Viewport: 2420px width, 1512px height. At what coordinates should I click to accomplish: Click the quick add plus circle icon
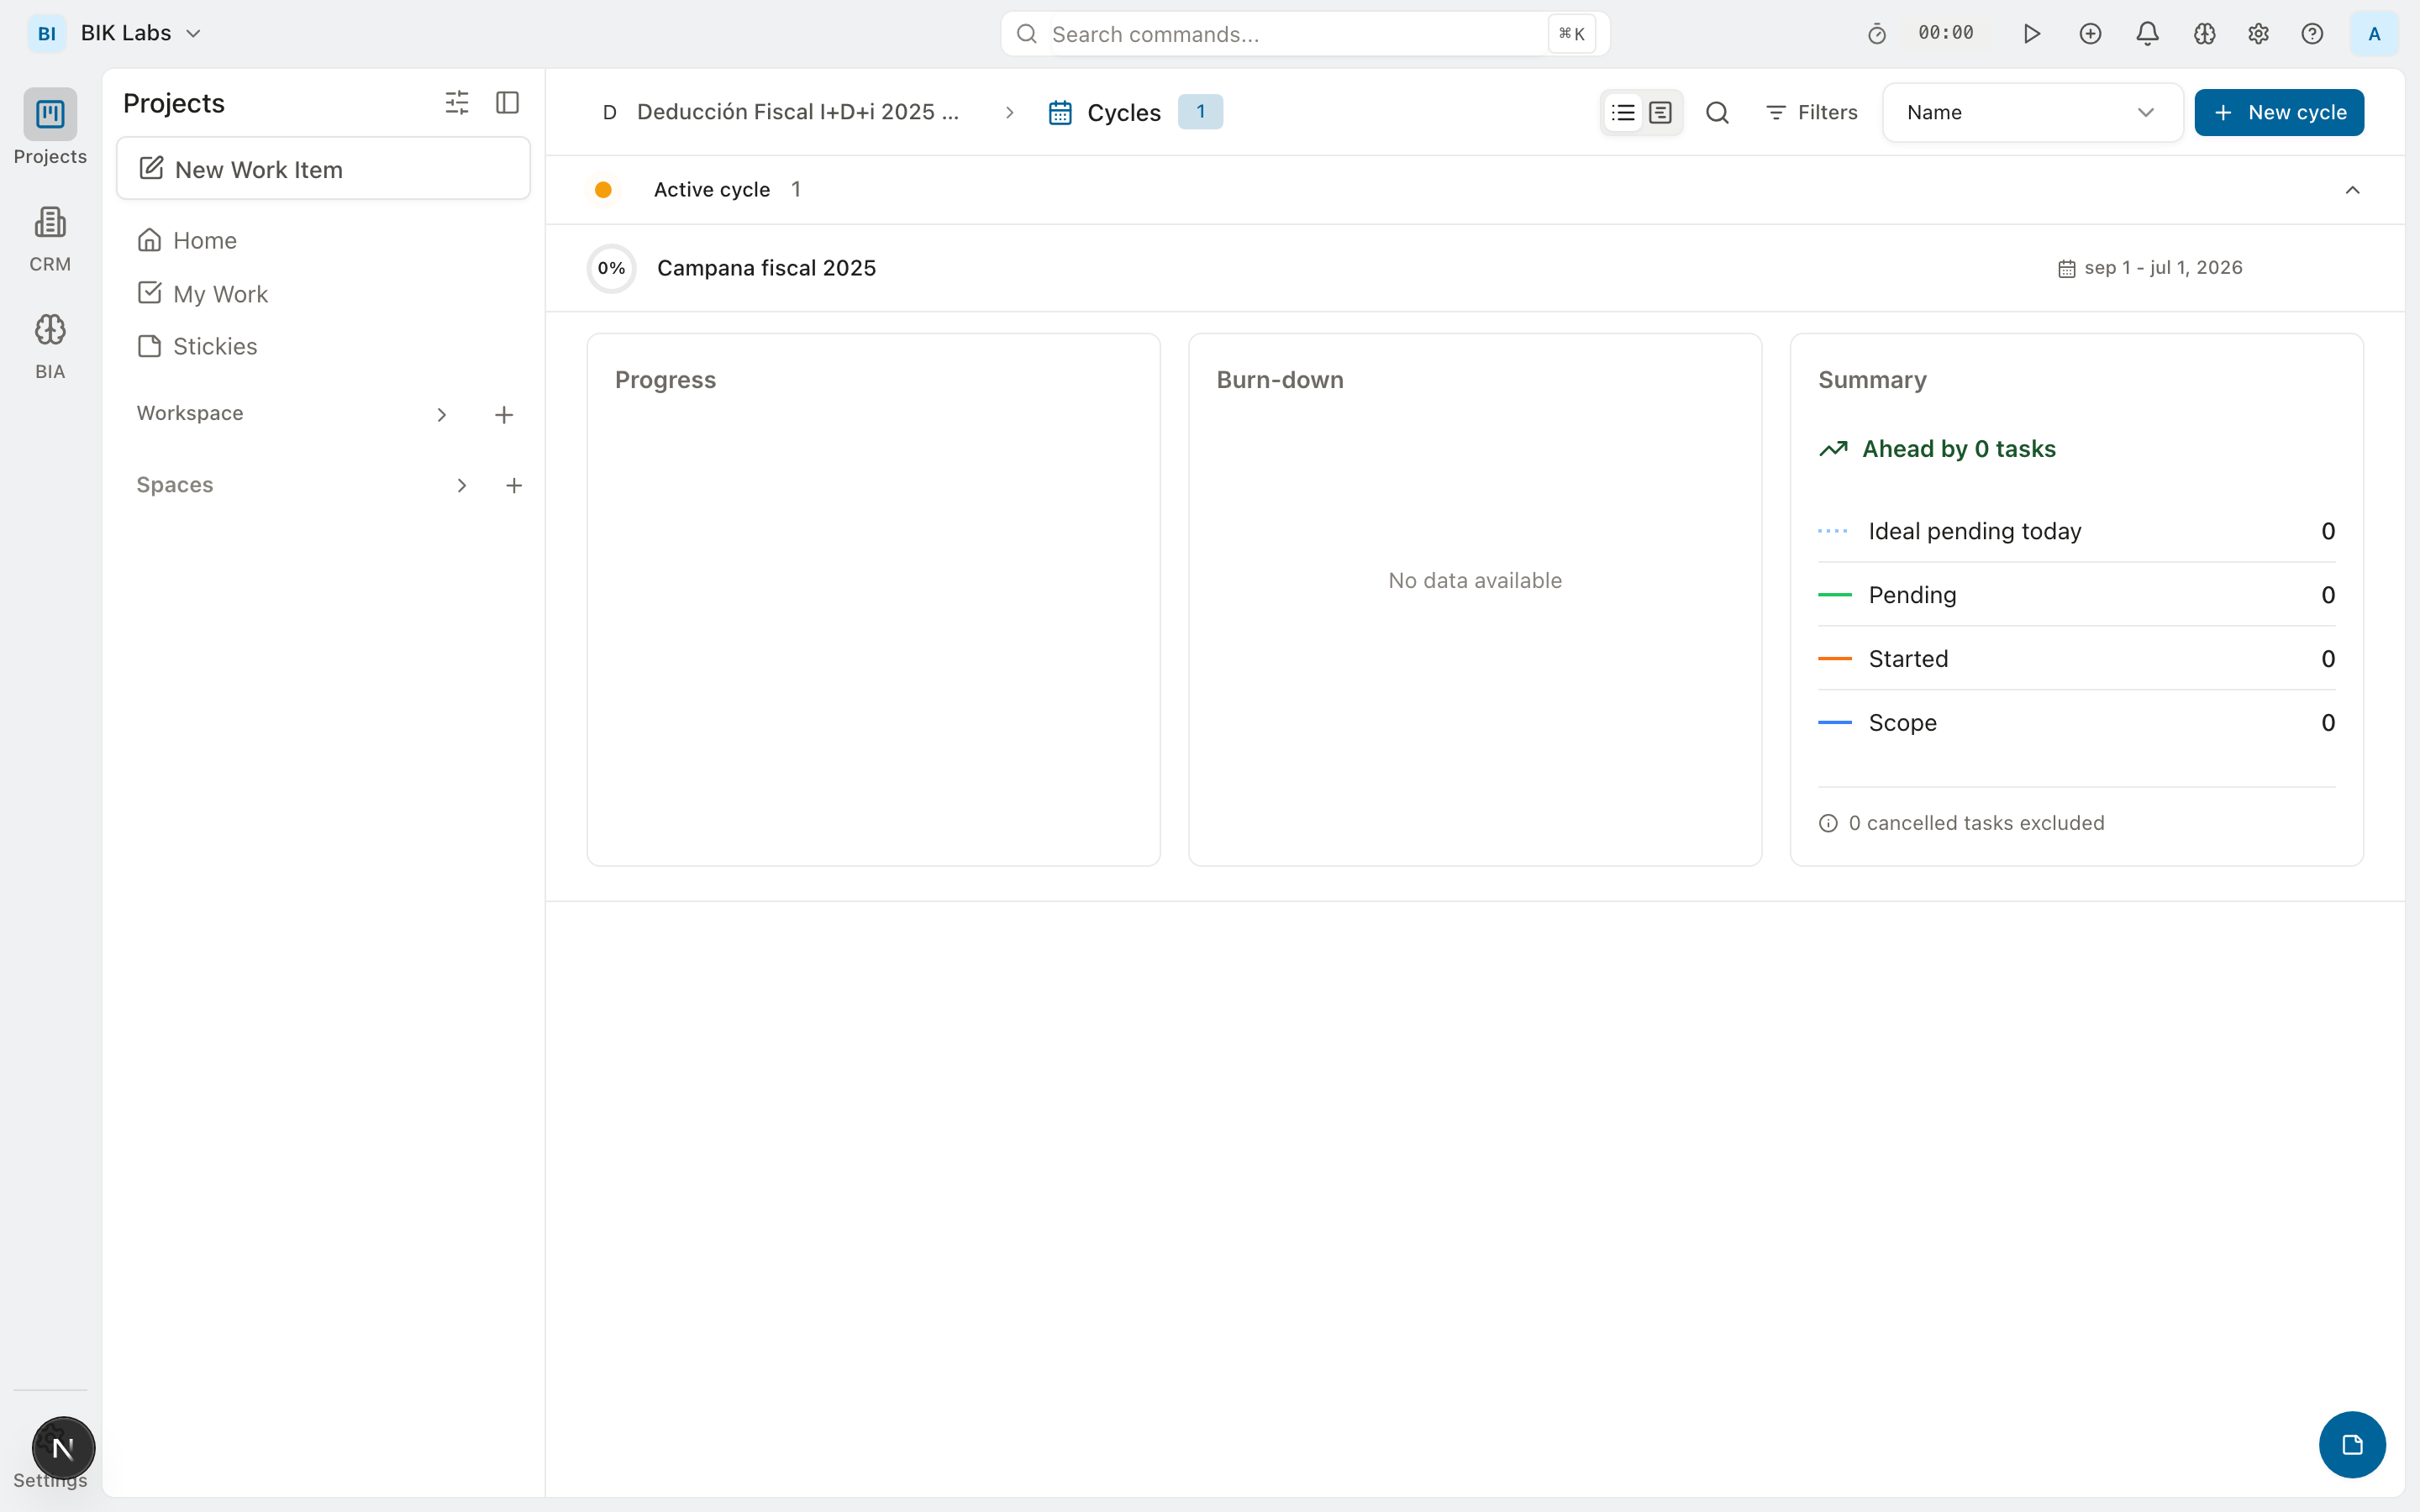[2090, 34]
